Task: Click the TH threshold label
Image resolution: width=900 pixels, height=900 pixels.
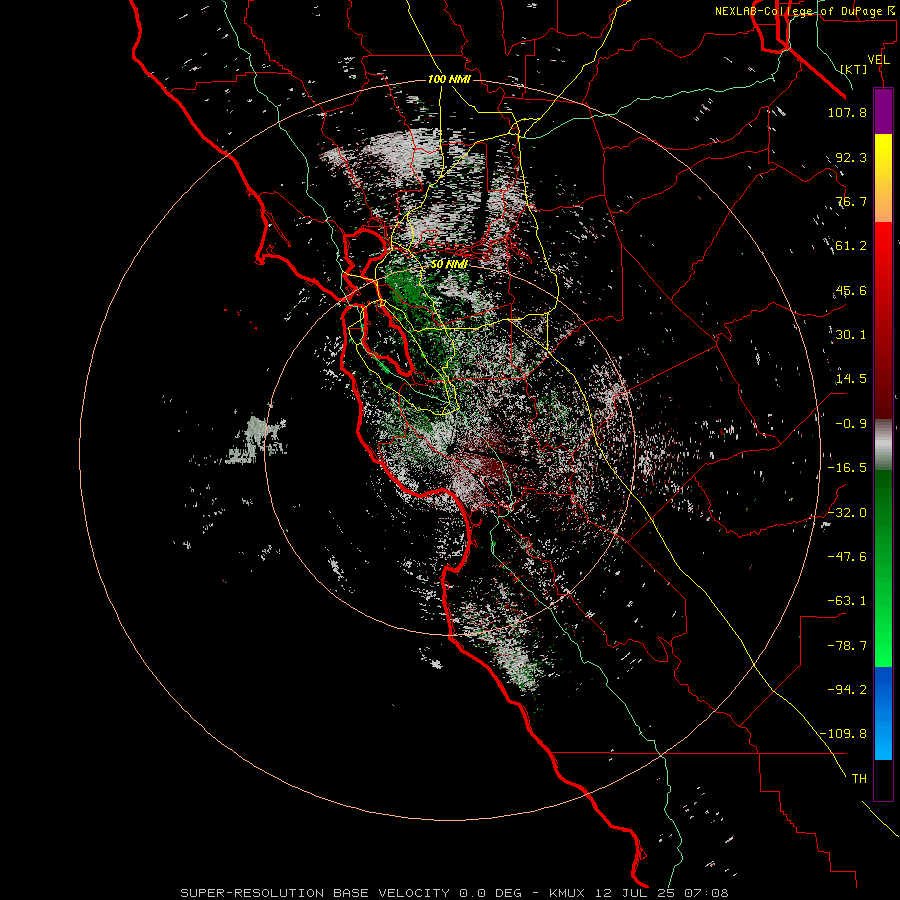Action: tap(859, 779)
